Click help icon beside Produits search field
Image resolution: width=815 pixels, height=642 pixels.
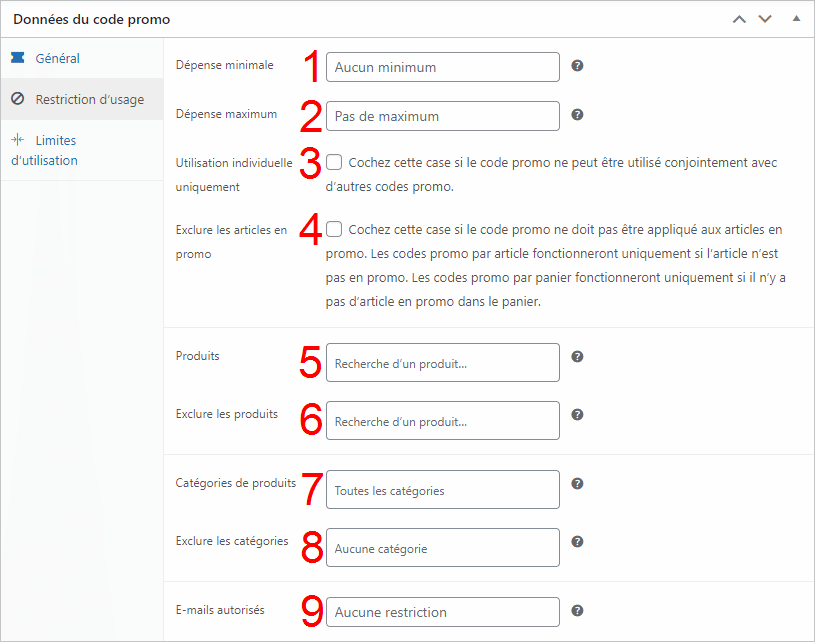[577, 357]
